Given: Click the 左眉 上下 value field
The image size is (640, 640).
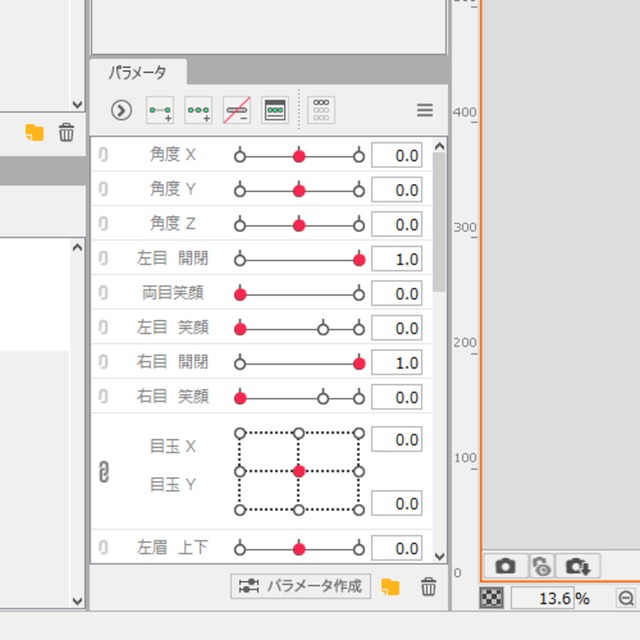Looking at the screenshot, I should [397, 548].
